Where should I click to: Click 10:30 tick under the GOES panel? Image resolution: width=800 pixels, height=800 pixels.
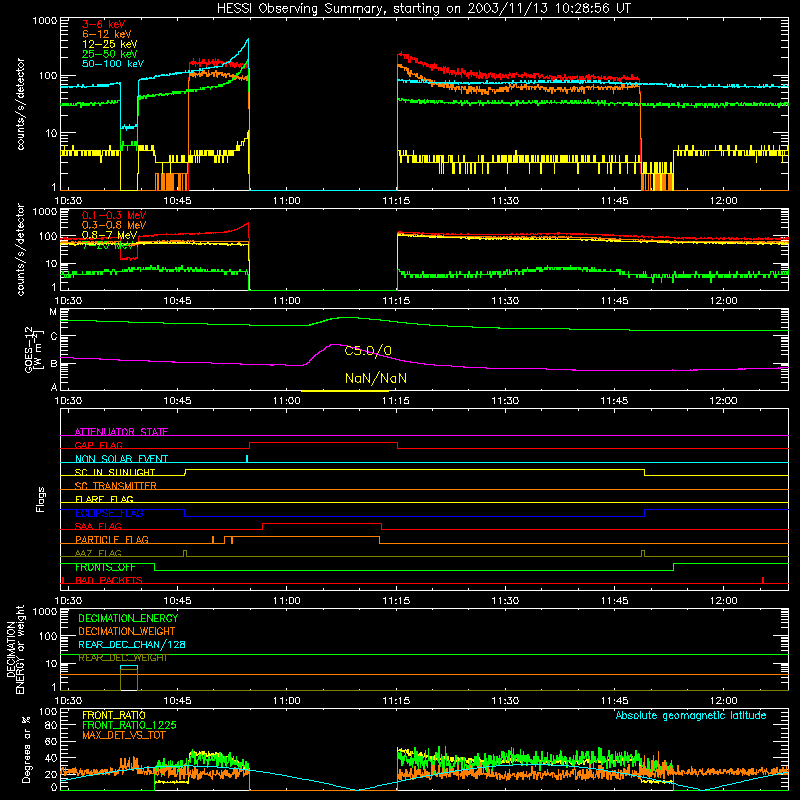(68, 401)
